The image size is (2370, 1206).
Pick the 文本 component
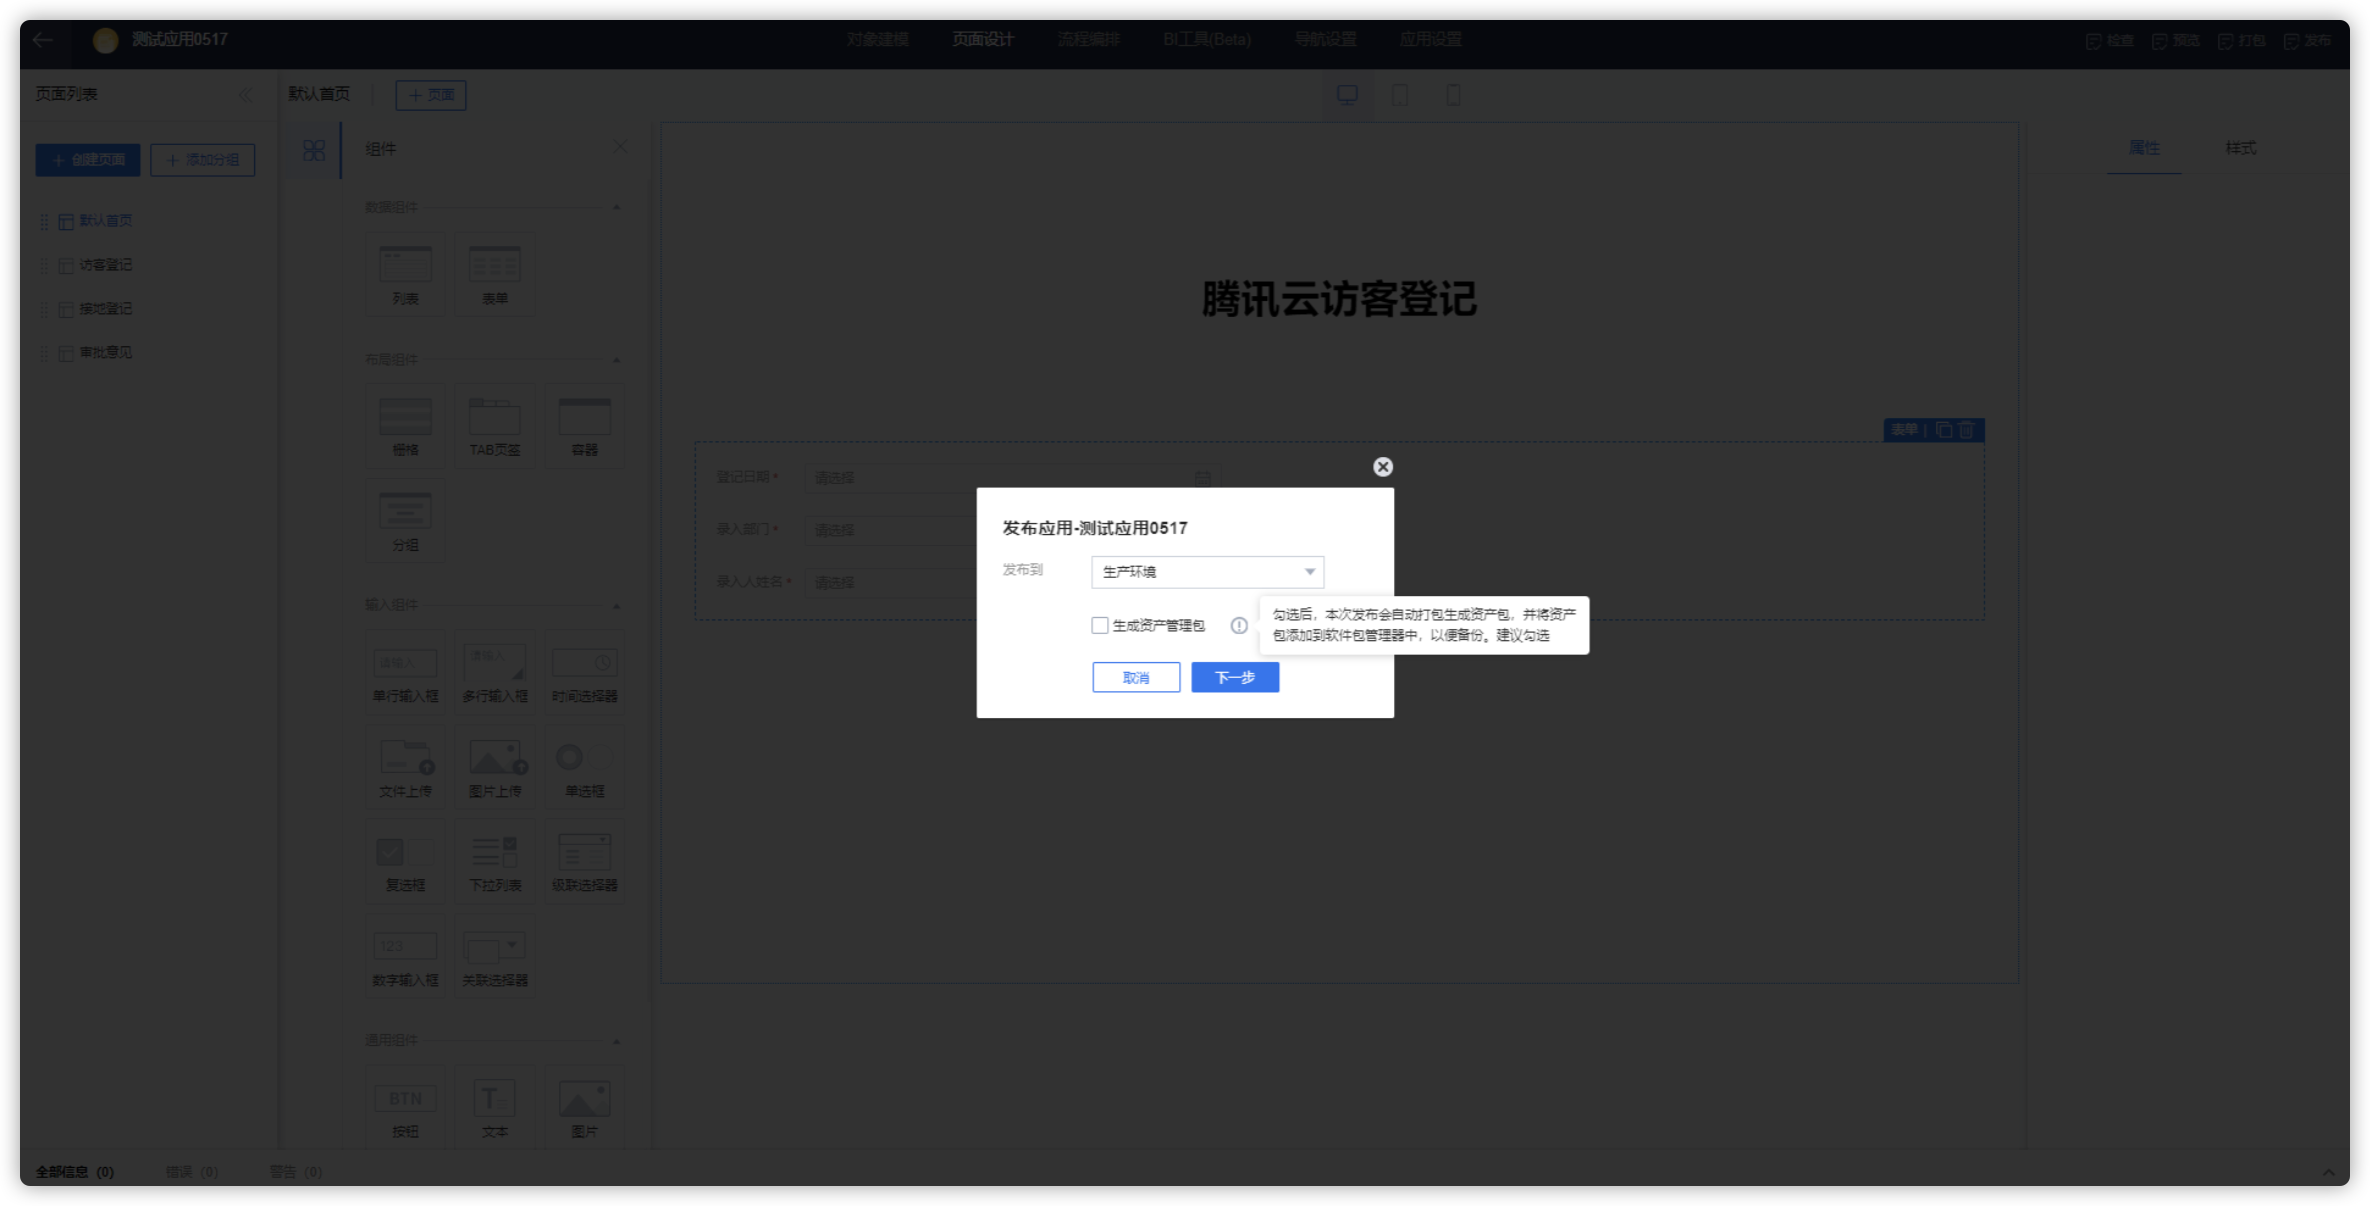coord(495,1107)
